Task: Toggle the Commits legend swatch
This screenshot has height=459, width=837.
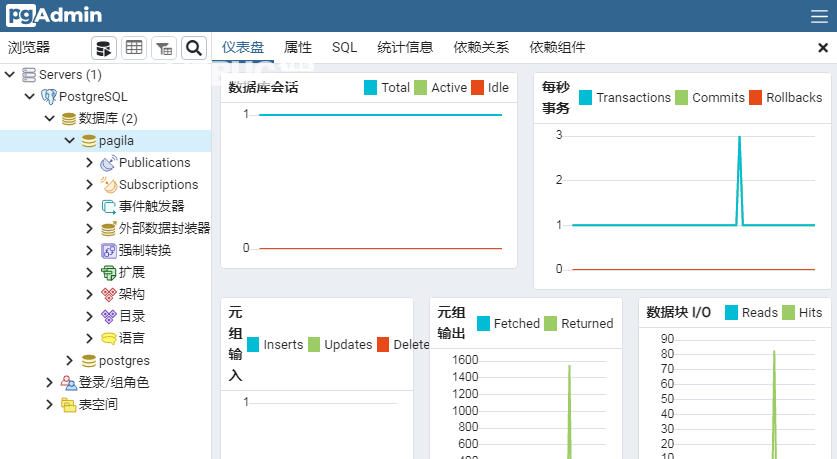Action: (682, 98)
